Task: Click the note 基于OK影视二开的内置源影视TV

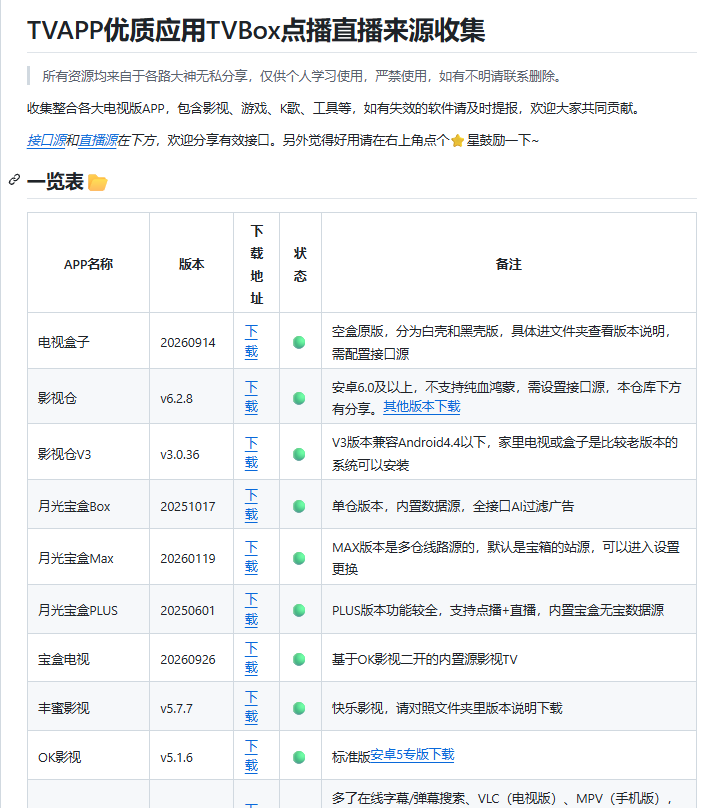Action: pos(425,660)
